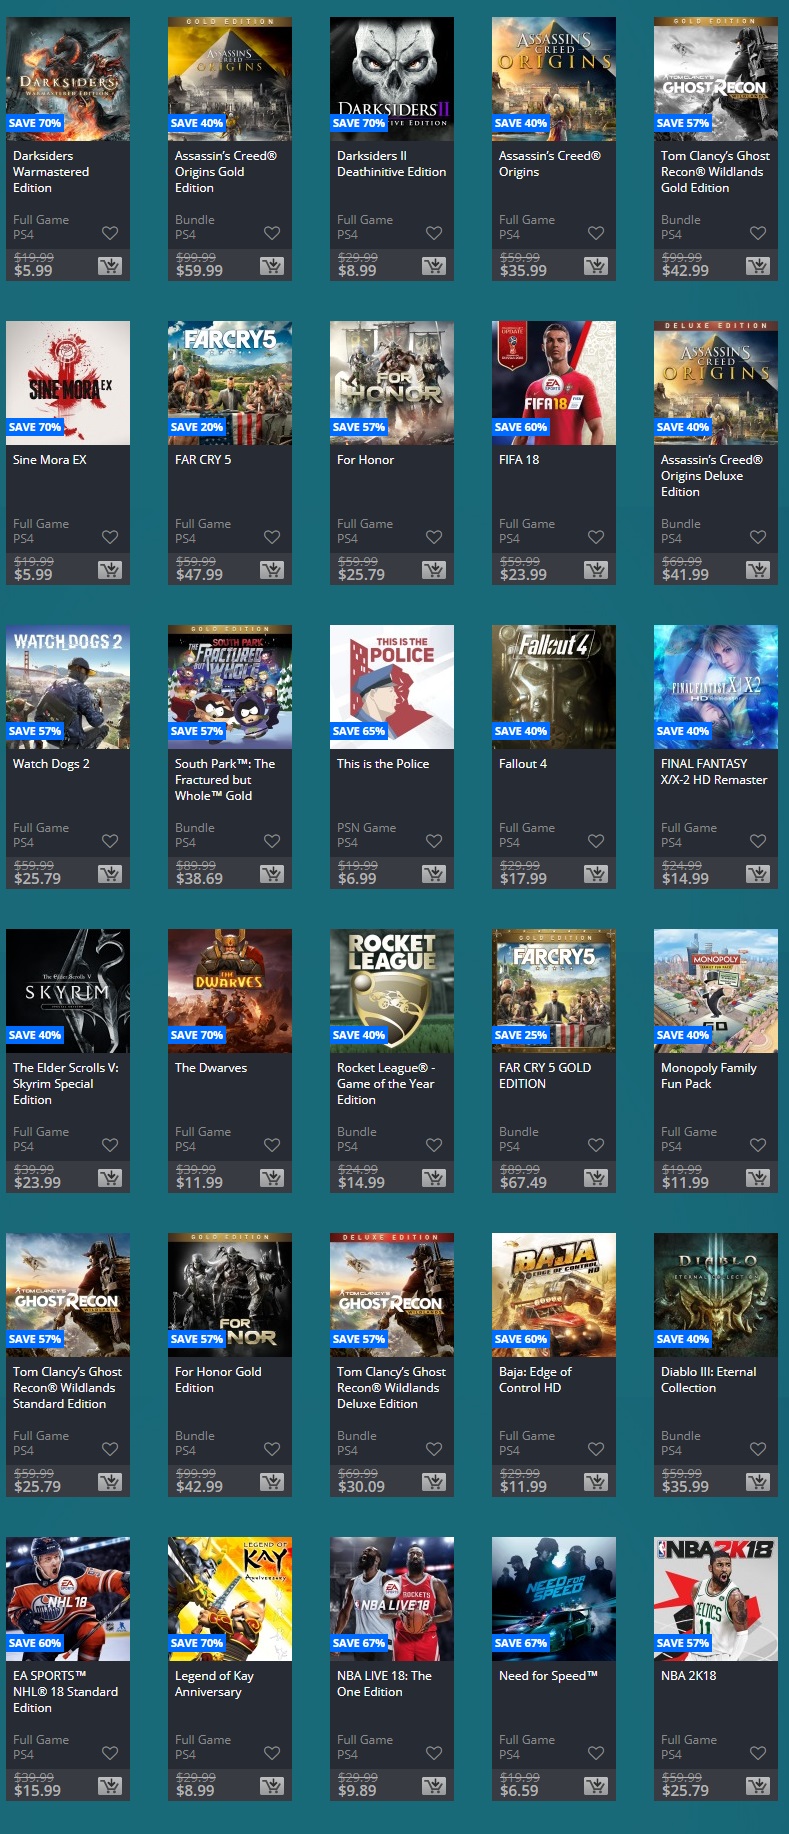Add Need for Speed to cart
789x1834 pixels.
596,1786
